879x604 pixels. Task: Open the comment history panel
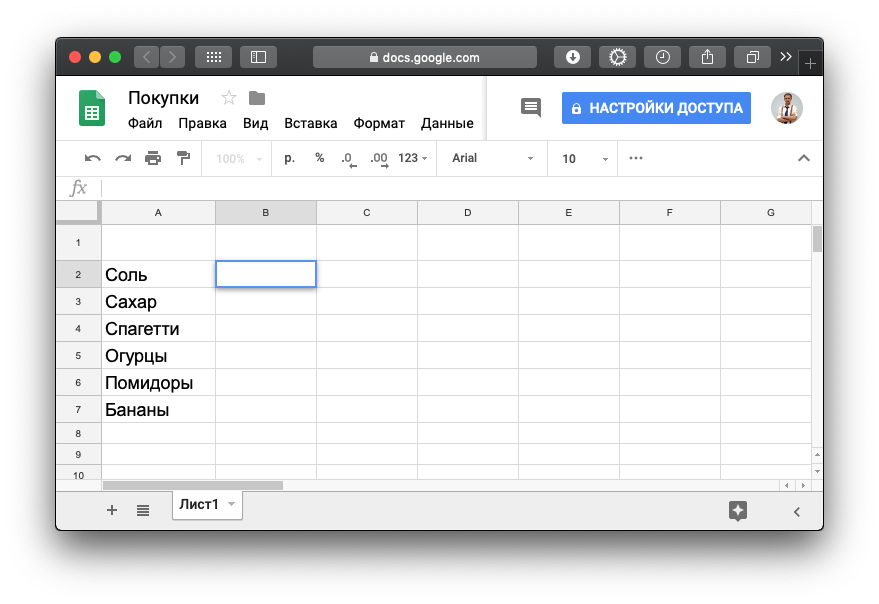(x=530, y=107)
